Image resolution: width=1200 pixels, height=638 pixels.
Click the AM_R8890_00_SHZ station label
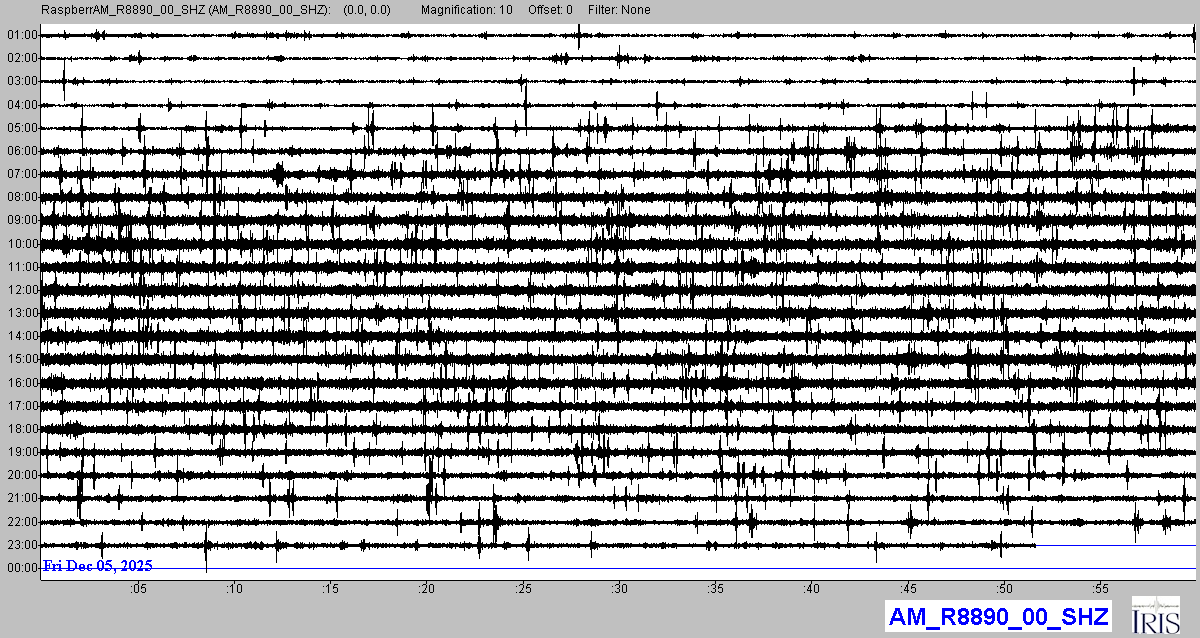(998, 616)
